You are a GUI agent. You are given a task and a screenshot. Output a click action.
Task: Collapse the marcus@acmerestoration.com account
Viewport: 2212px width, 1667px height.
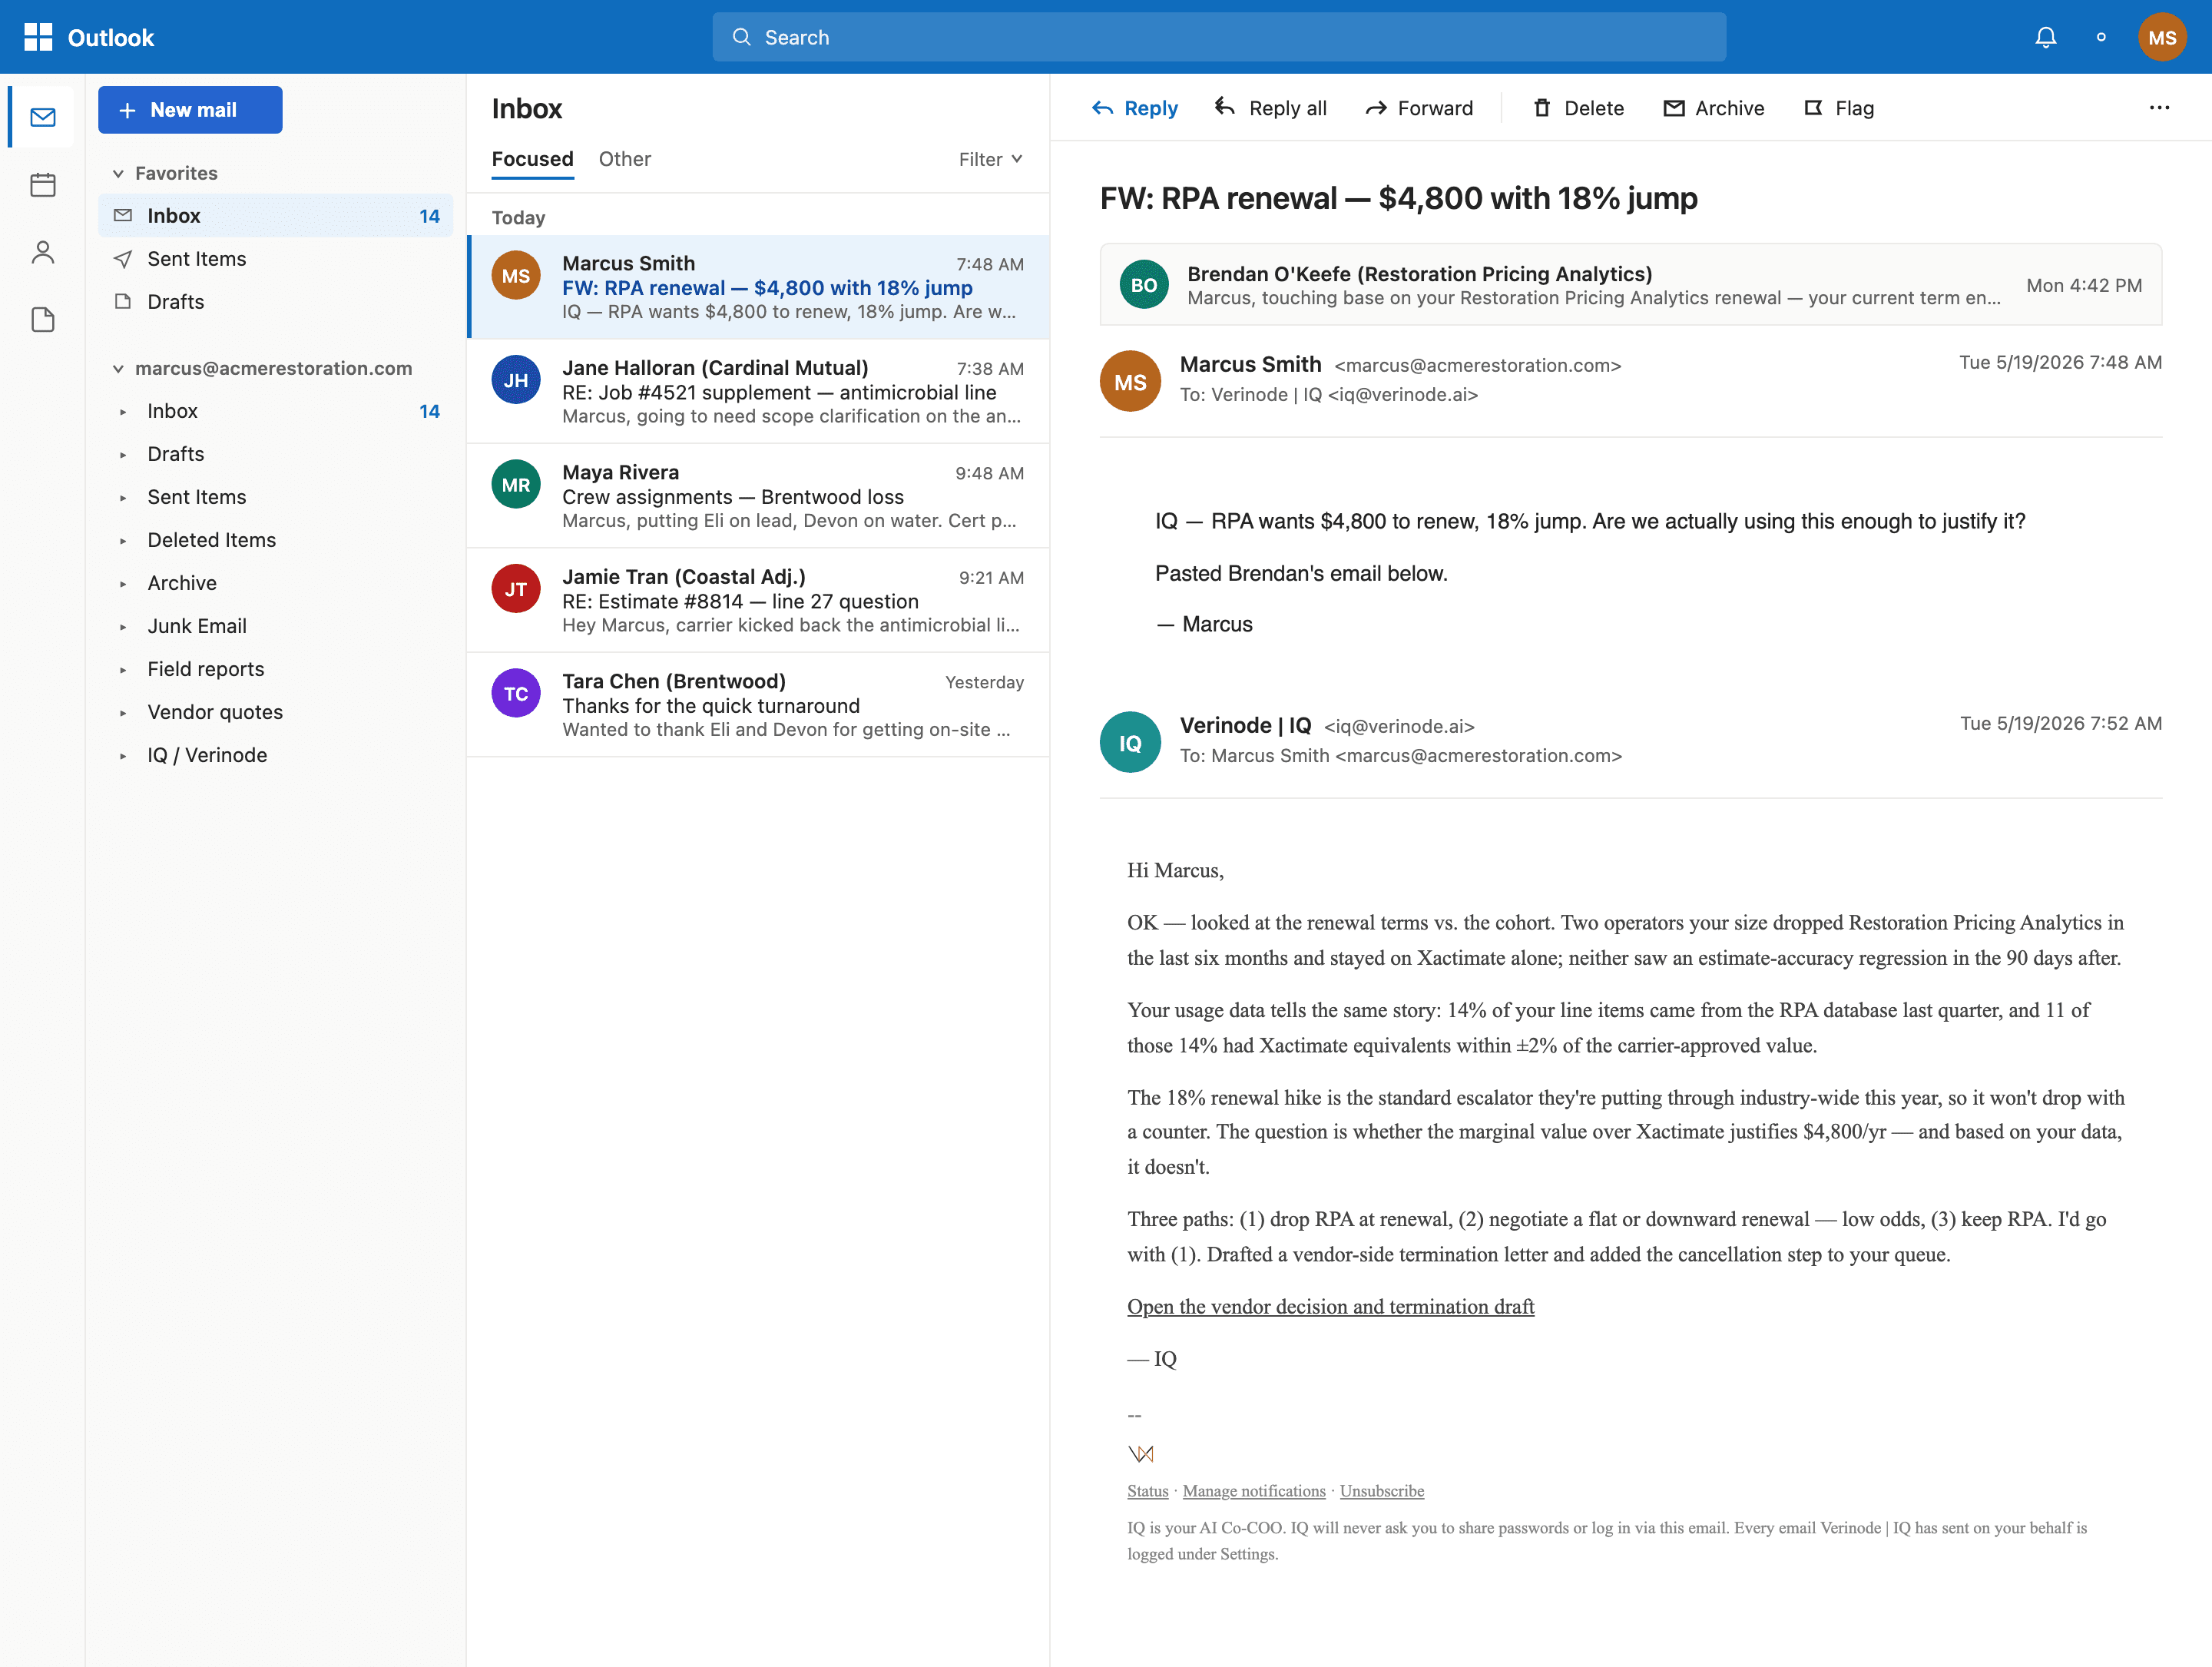[118, 369]
